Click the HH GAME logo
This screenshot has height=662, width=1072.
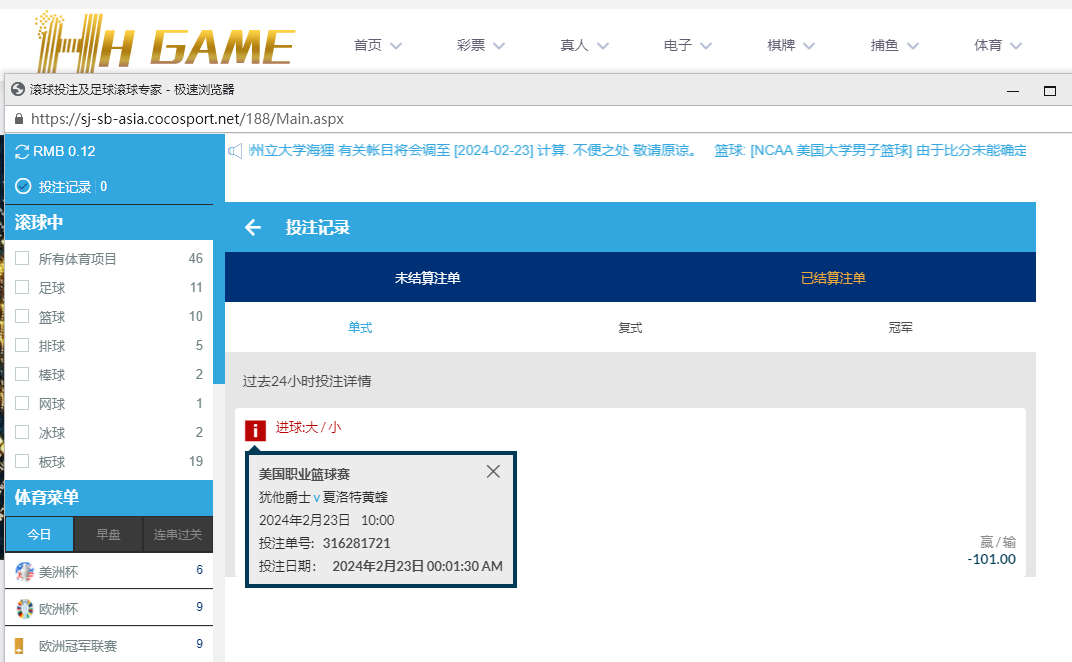[164, 42]
